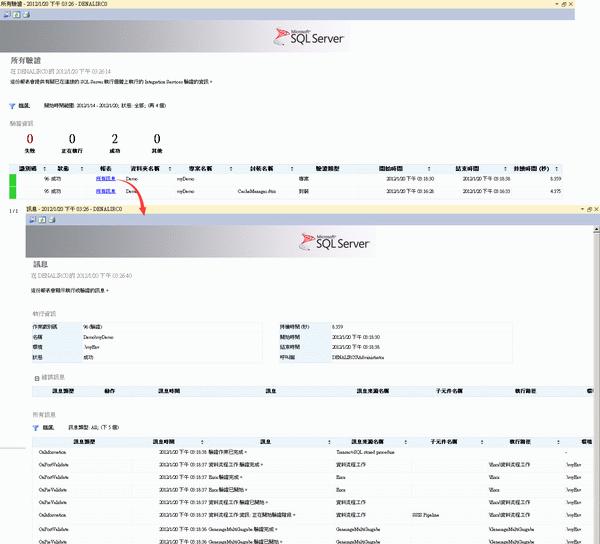Sort by the 資料夾名稱 column arrow

[170, 169]
